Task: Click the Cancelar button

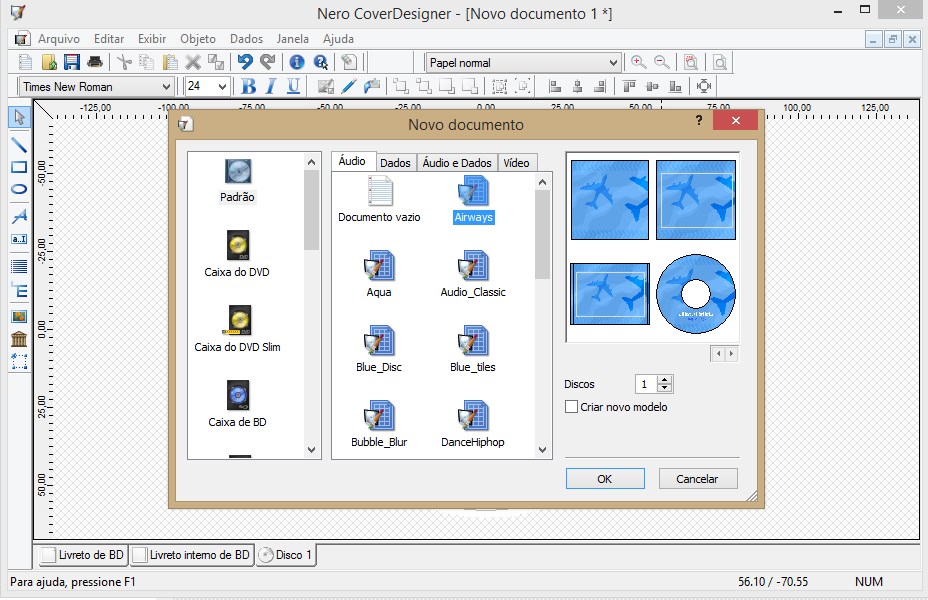Action: tap(698, 479)
